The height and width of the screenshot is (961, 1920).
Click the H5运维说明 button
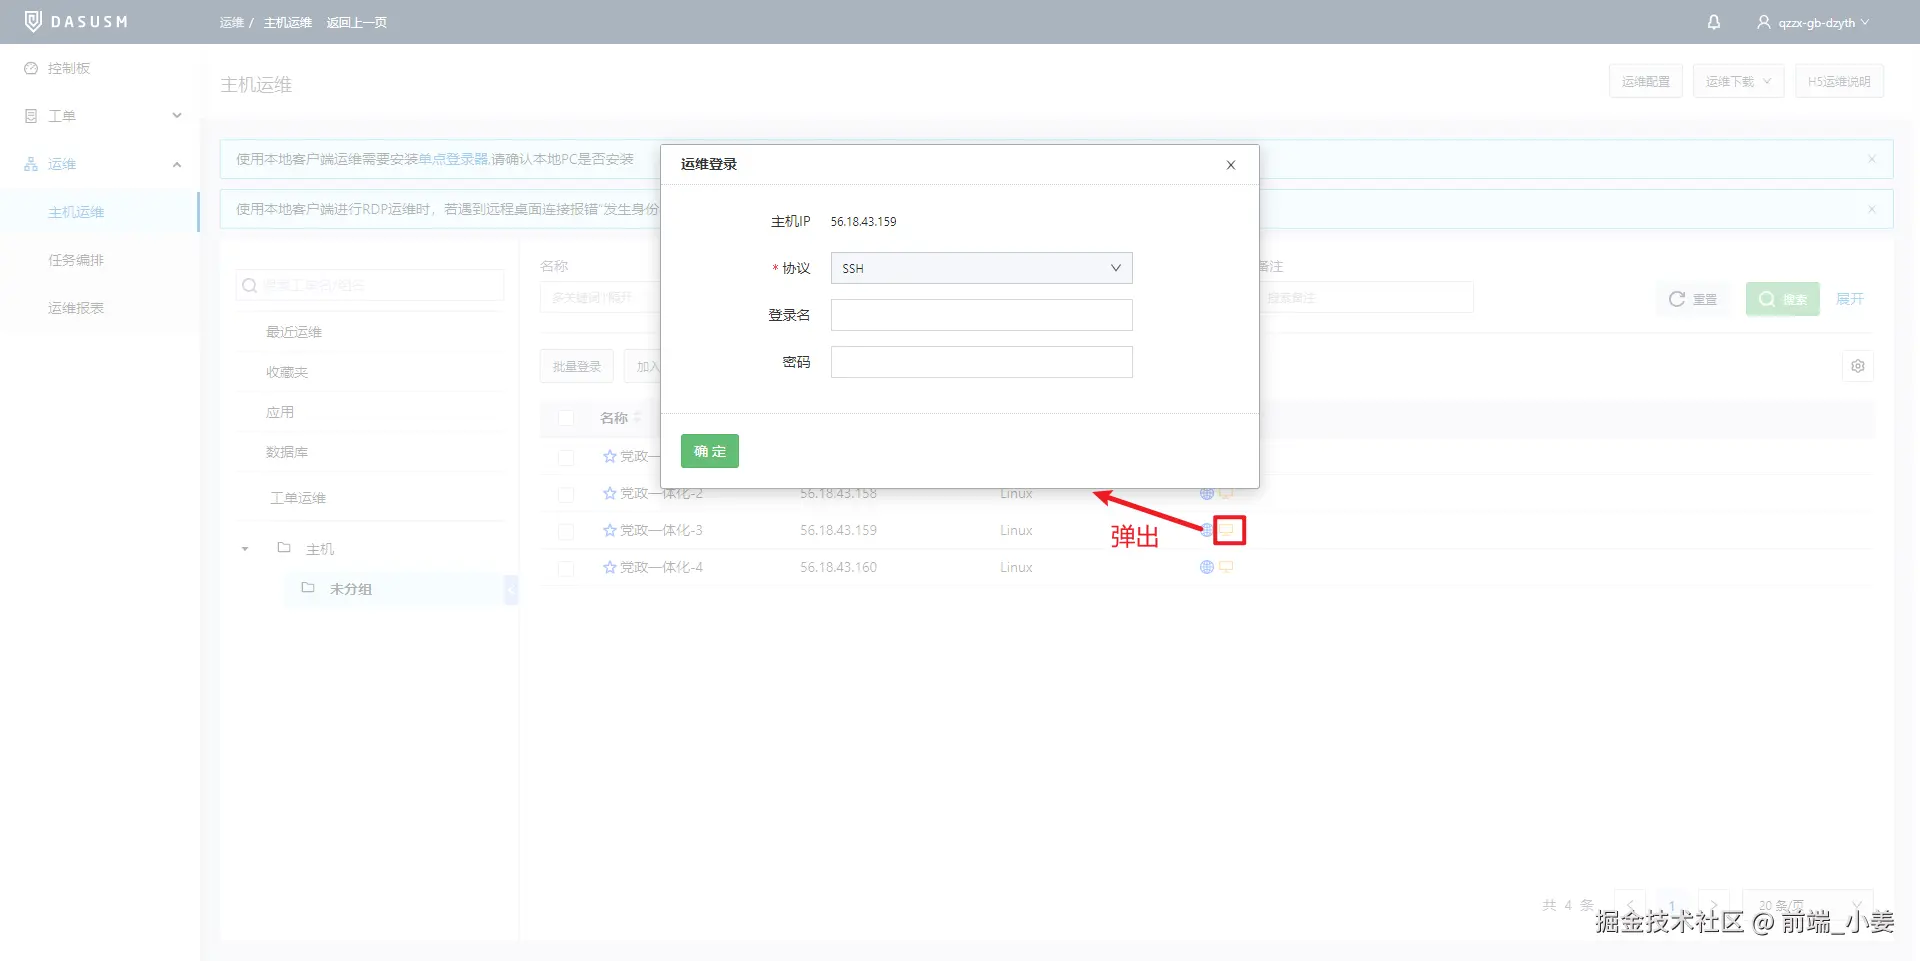tap(1839, 81)
